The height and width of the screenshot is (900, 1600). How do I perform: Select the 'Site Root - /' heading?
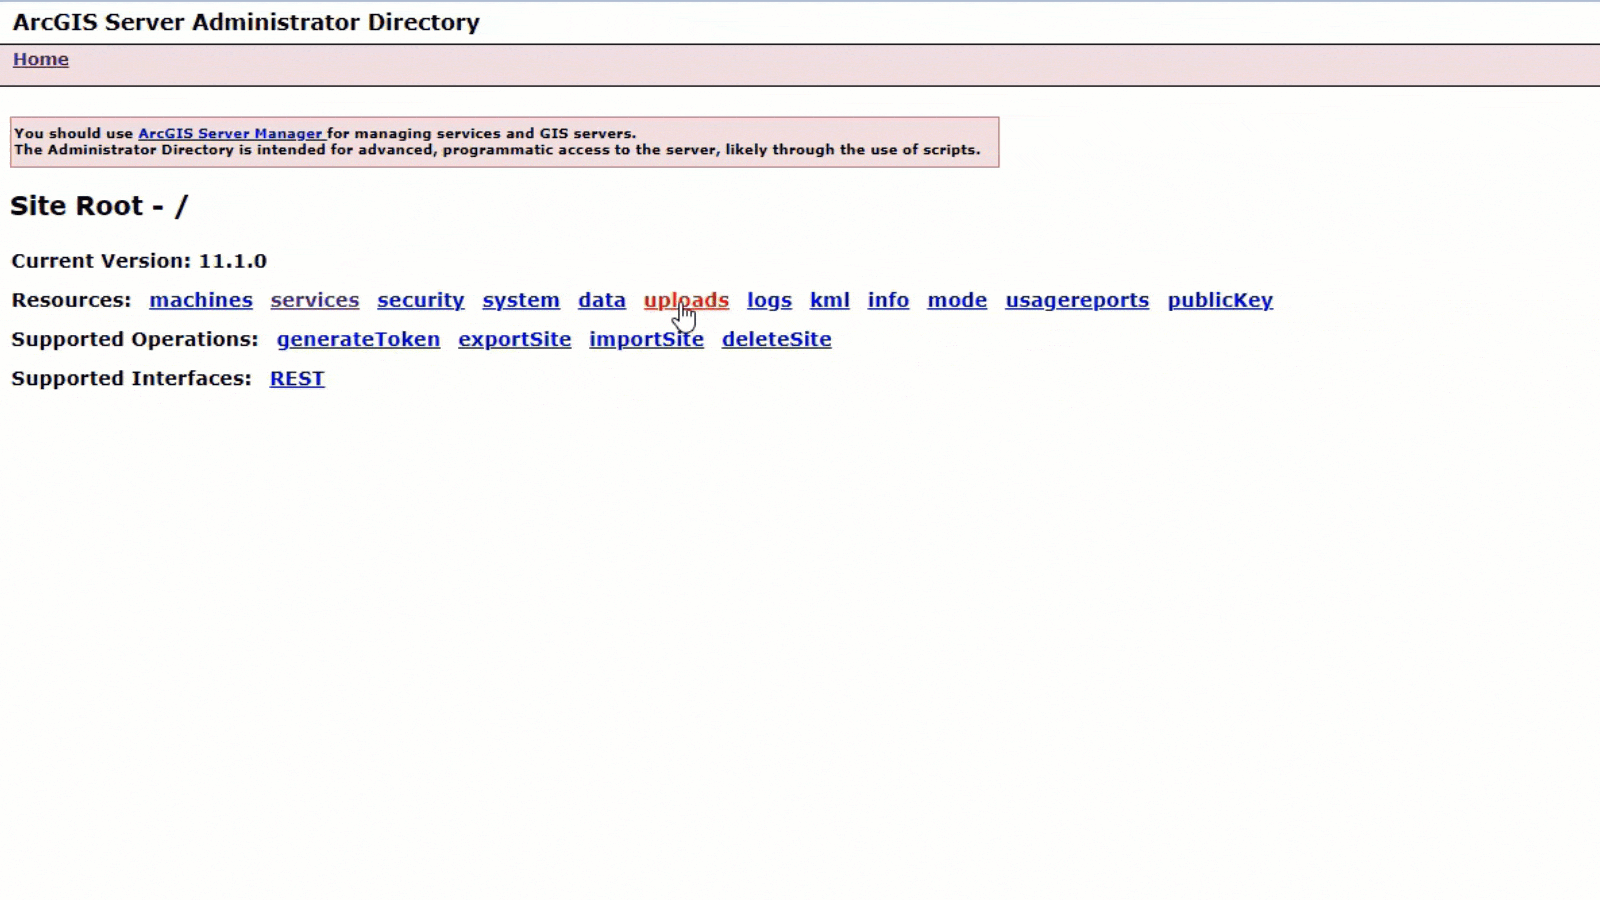[x=99, y=206]
